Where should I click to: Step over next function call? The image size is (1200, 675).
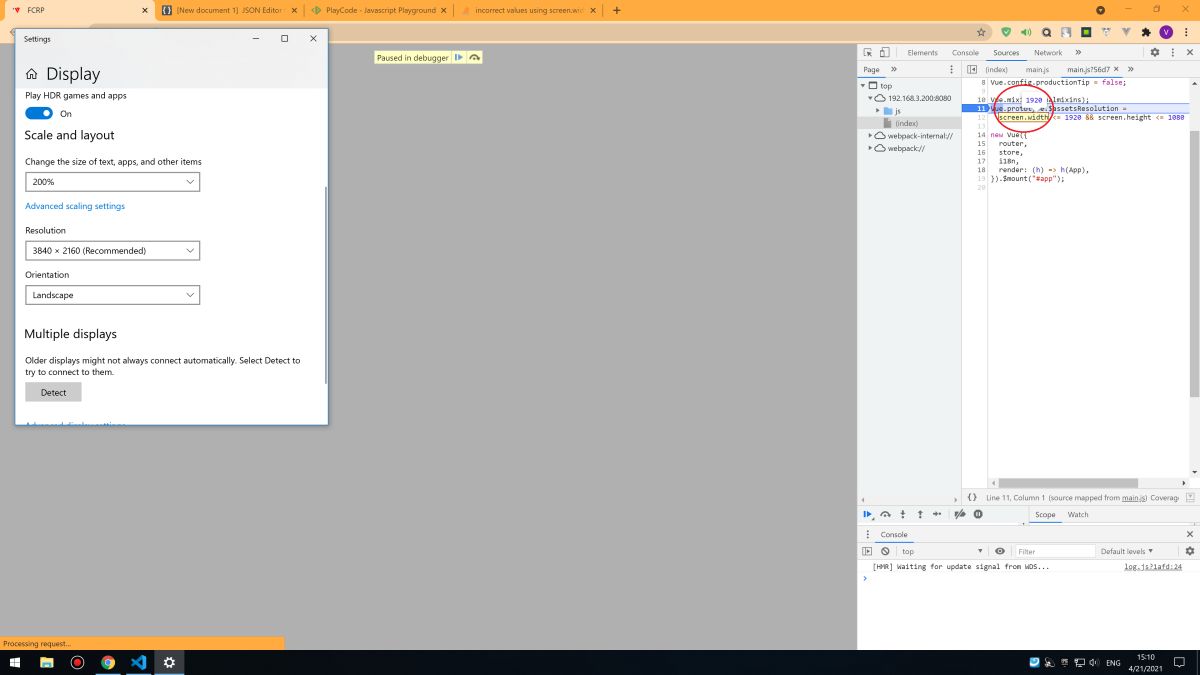pyautogui.click(x=885, y=514)
